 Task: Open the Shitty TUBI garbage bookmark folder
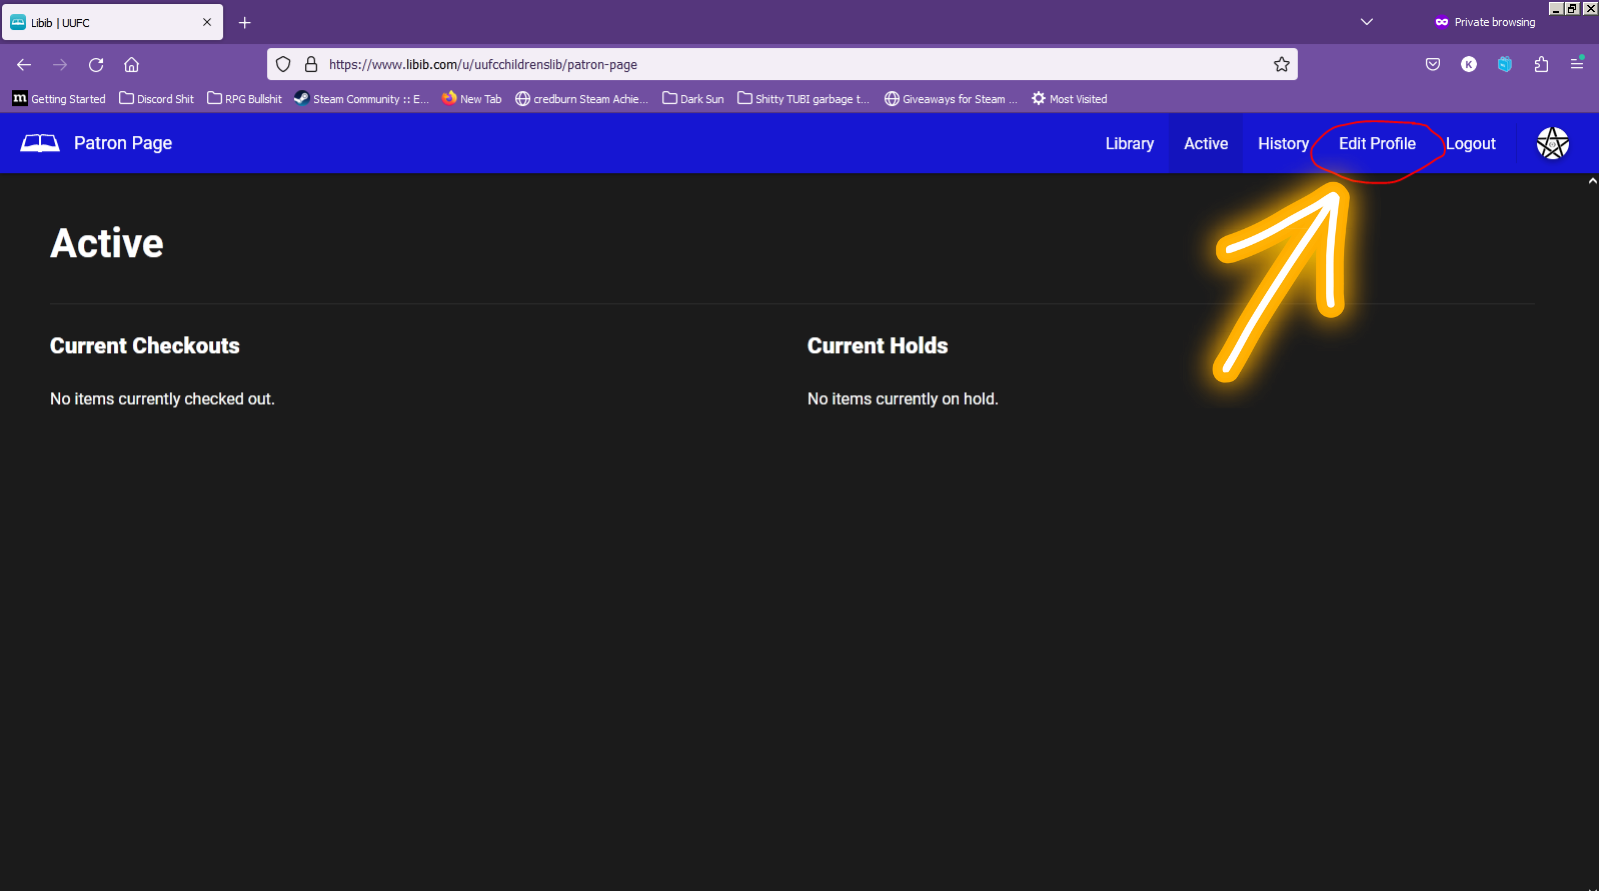click(x=804, y=99)
